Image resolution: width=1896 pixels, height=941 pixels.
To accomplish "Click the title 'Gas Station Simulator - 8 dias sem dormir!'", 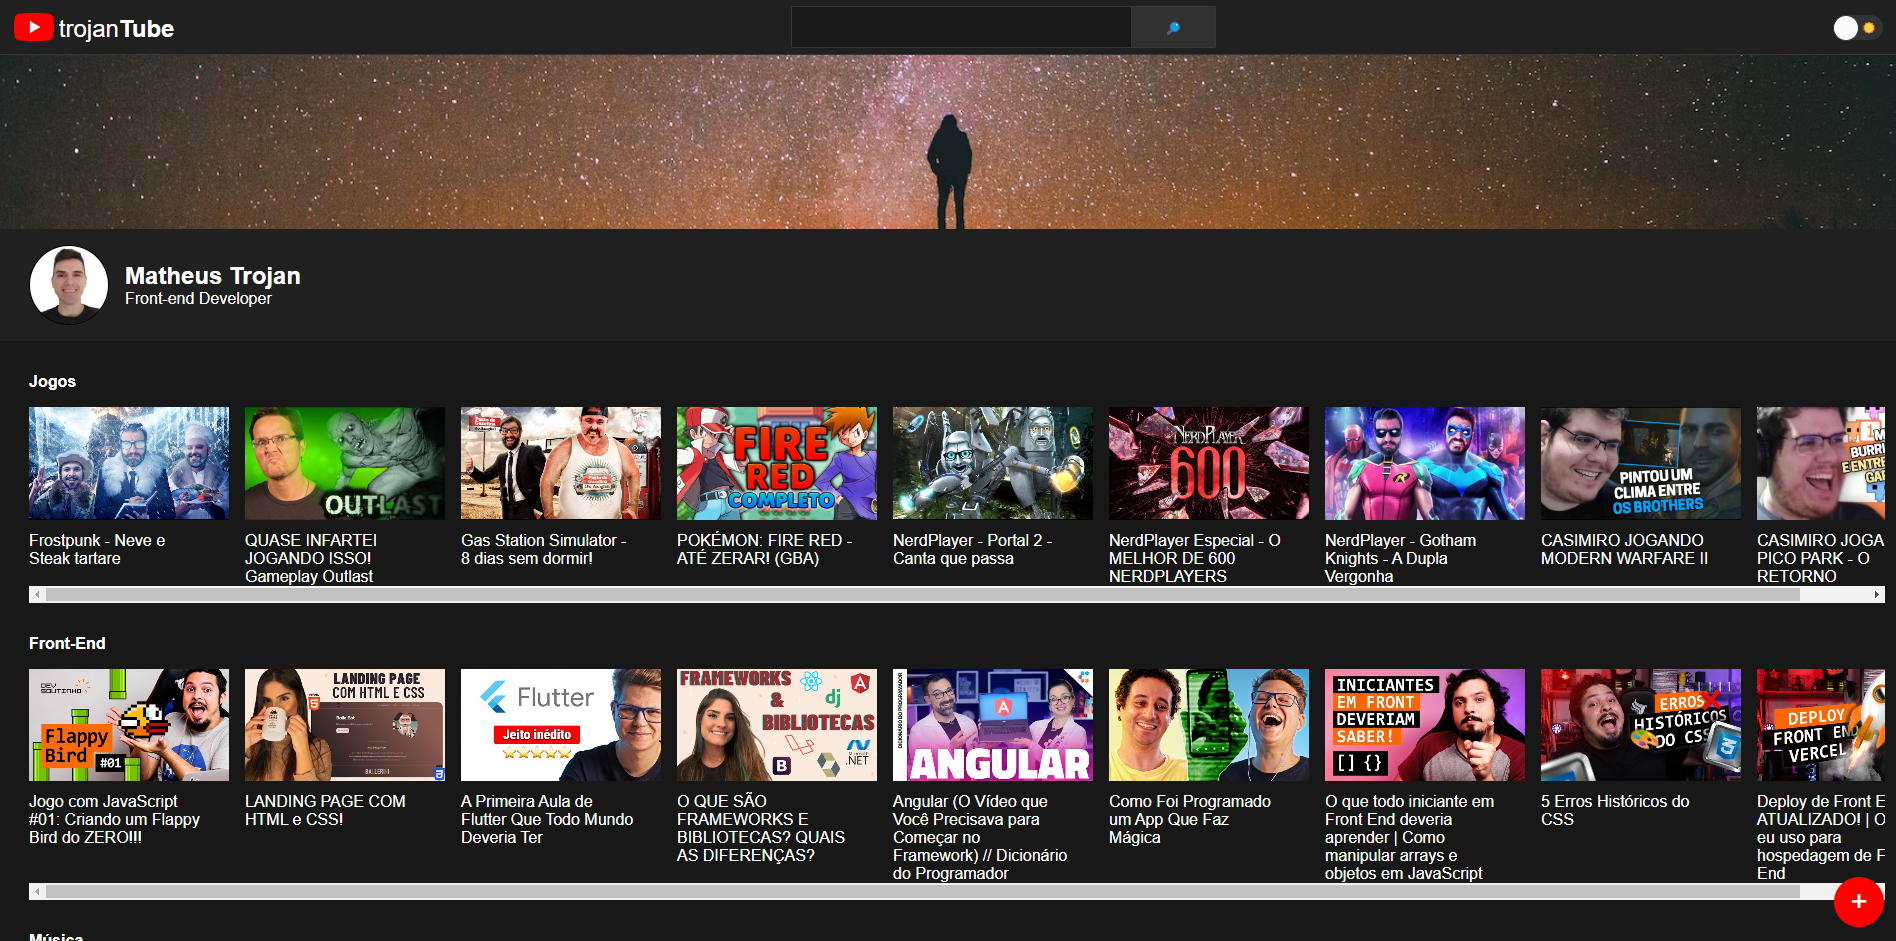I will point(544,549).
